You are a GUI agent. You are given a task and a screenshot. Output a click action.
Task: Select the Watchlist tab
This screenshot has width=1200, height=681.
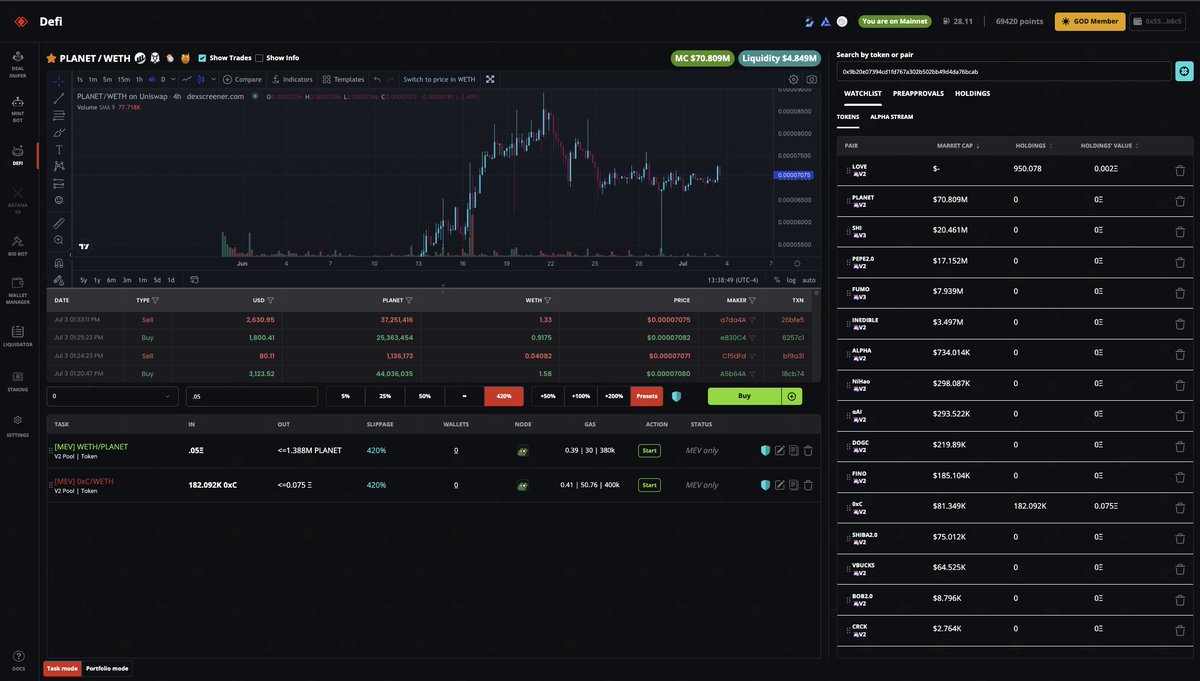click(862, 93)
